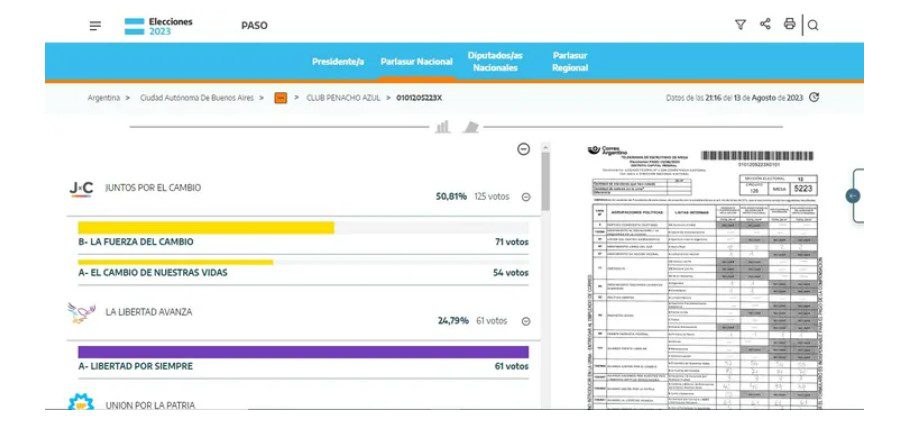Select the Presidente/a tab
The image size is (901, 430).
point(338,62)
